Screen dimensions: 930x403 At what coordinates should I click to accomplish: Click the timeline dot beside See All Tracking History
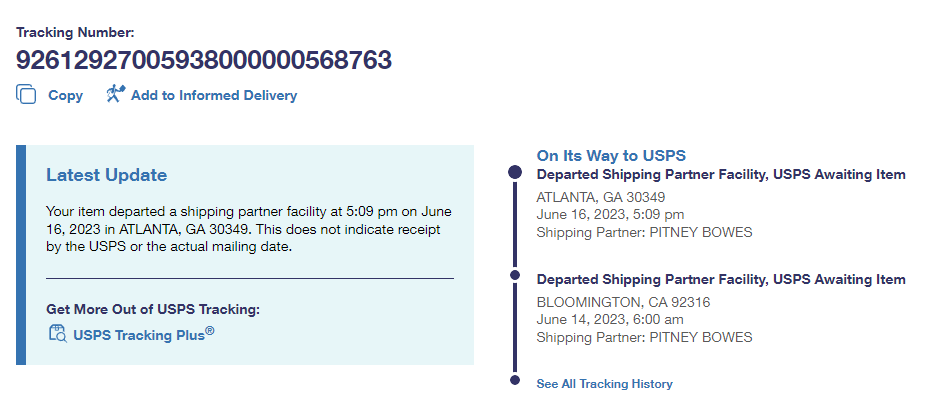click(515, 380)
